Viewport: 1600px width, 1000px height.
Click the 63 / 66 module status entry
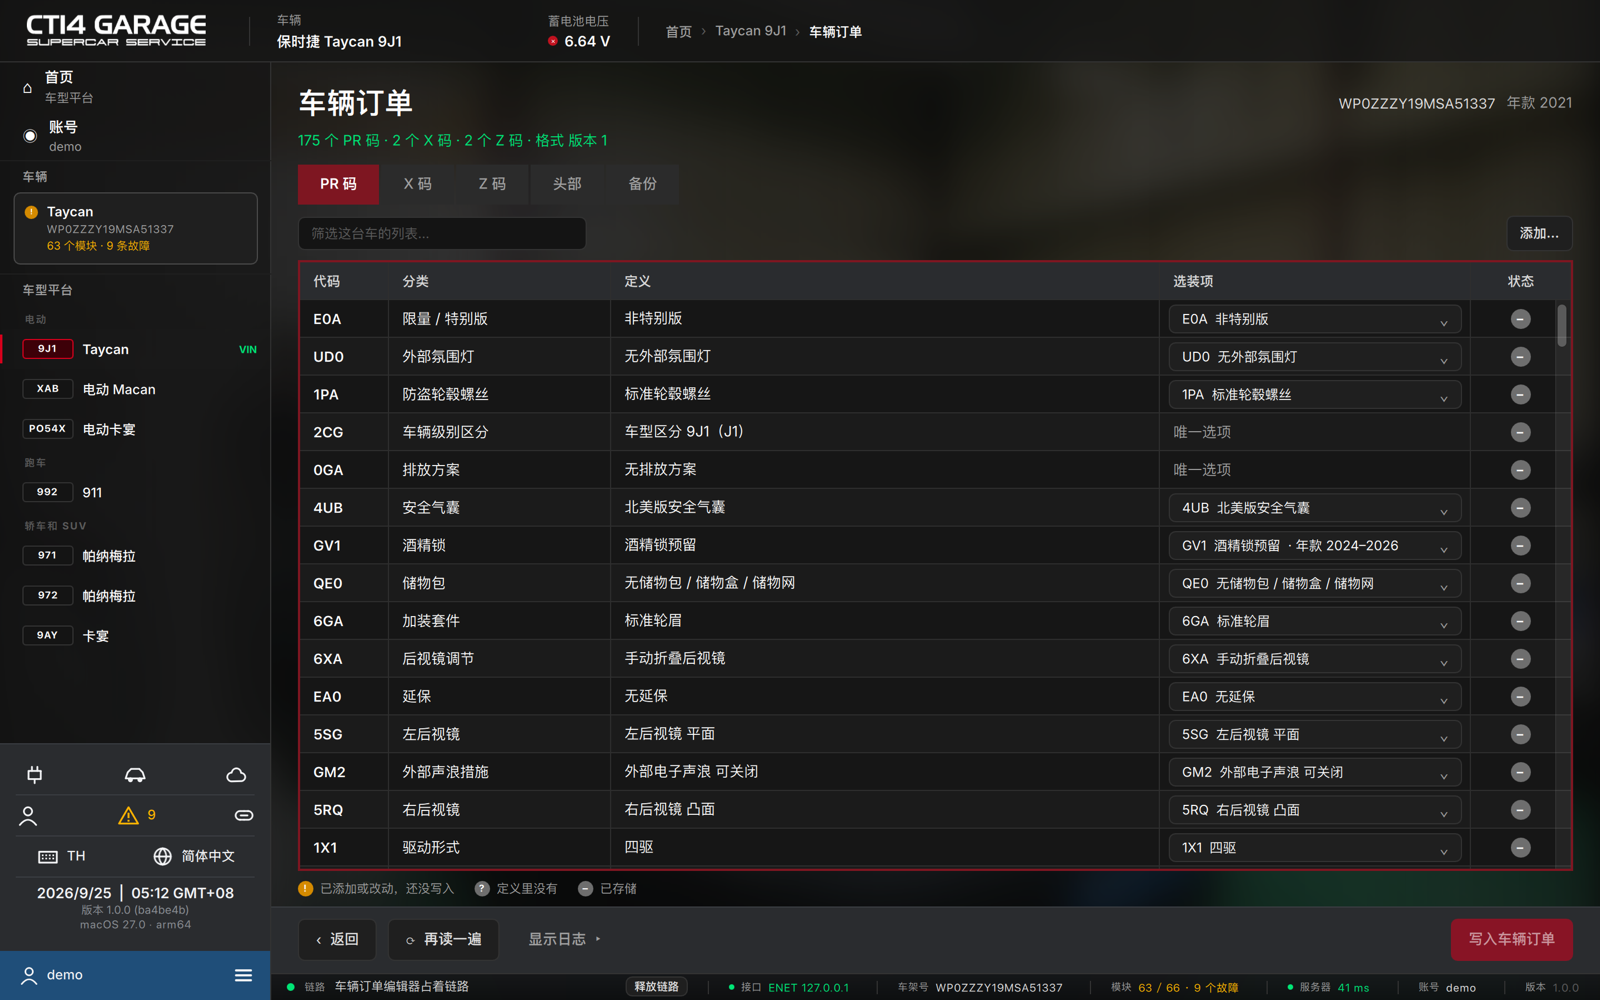(x=1175, y=988)
